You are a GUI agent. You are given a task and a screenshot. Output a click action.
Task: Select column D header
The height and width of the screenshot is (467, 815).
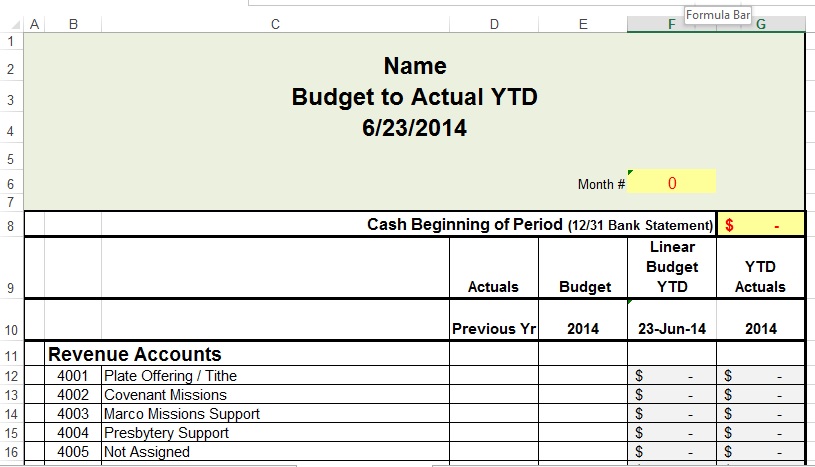(x=494, y=24)
